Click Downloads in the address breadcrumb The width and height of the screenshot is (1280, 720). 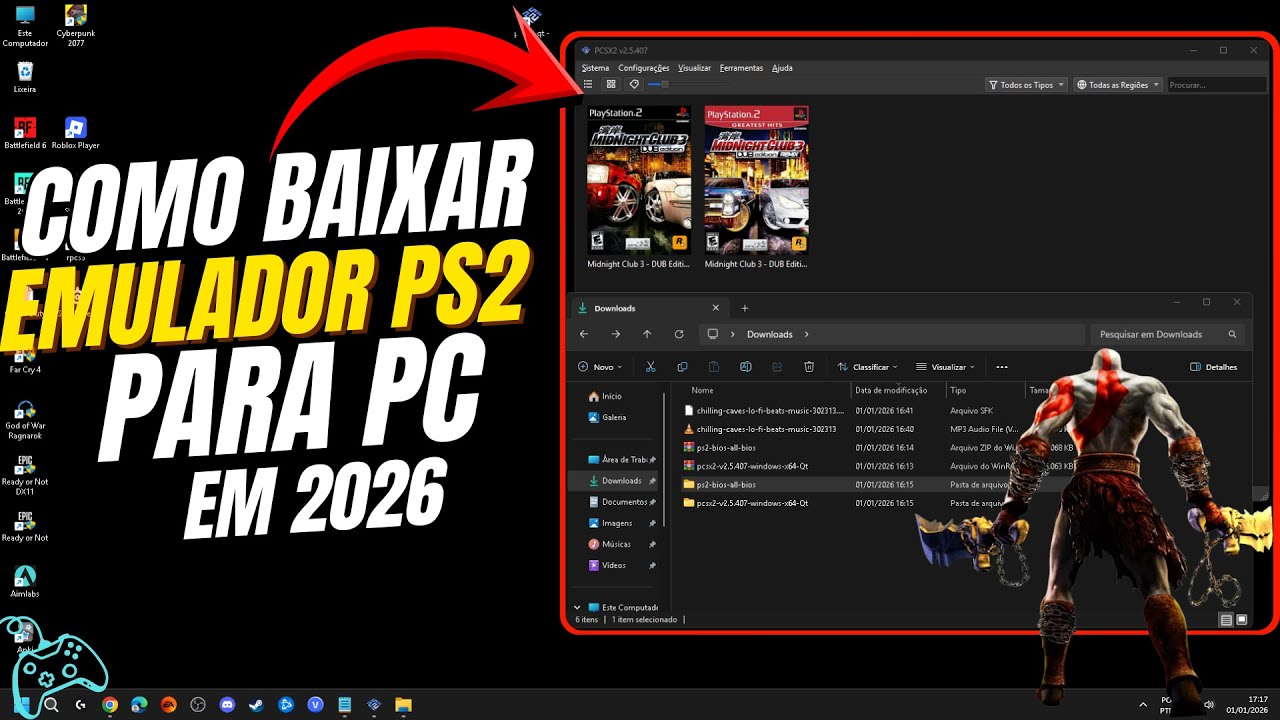tap(769, 334)
